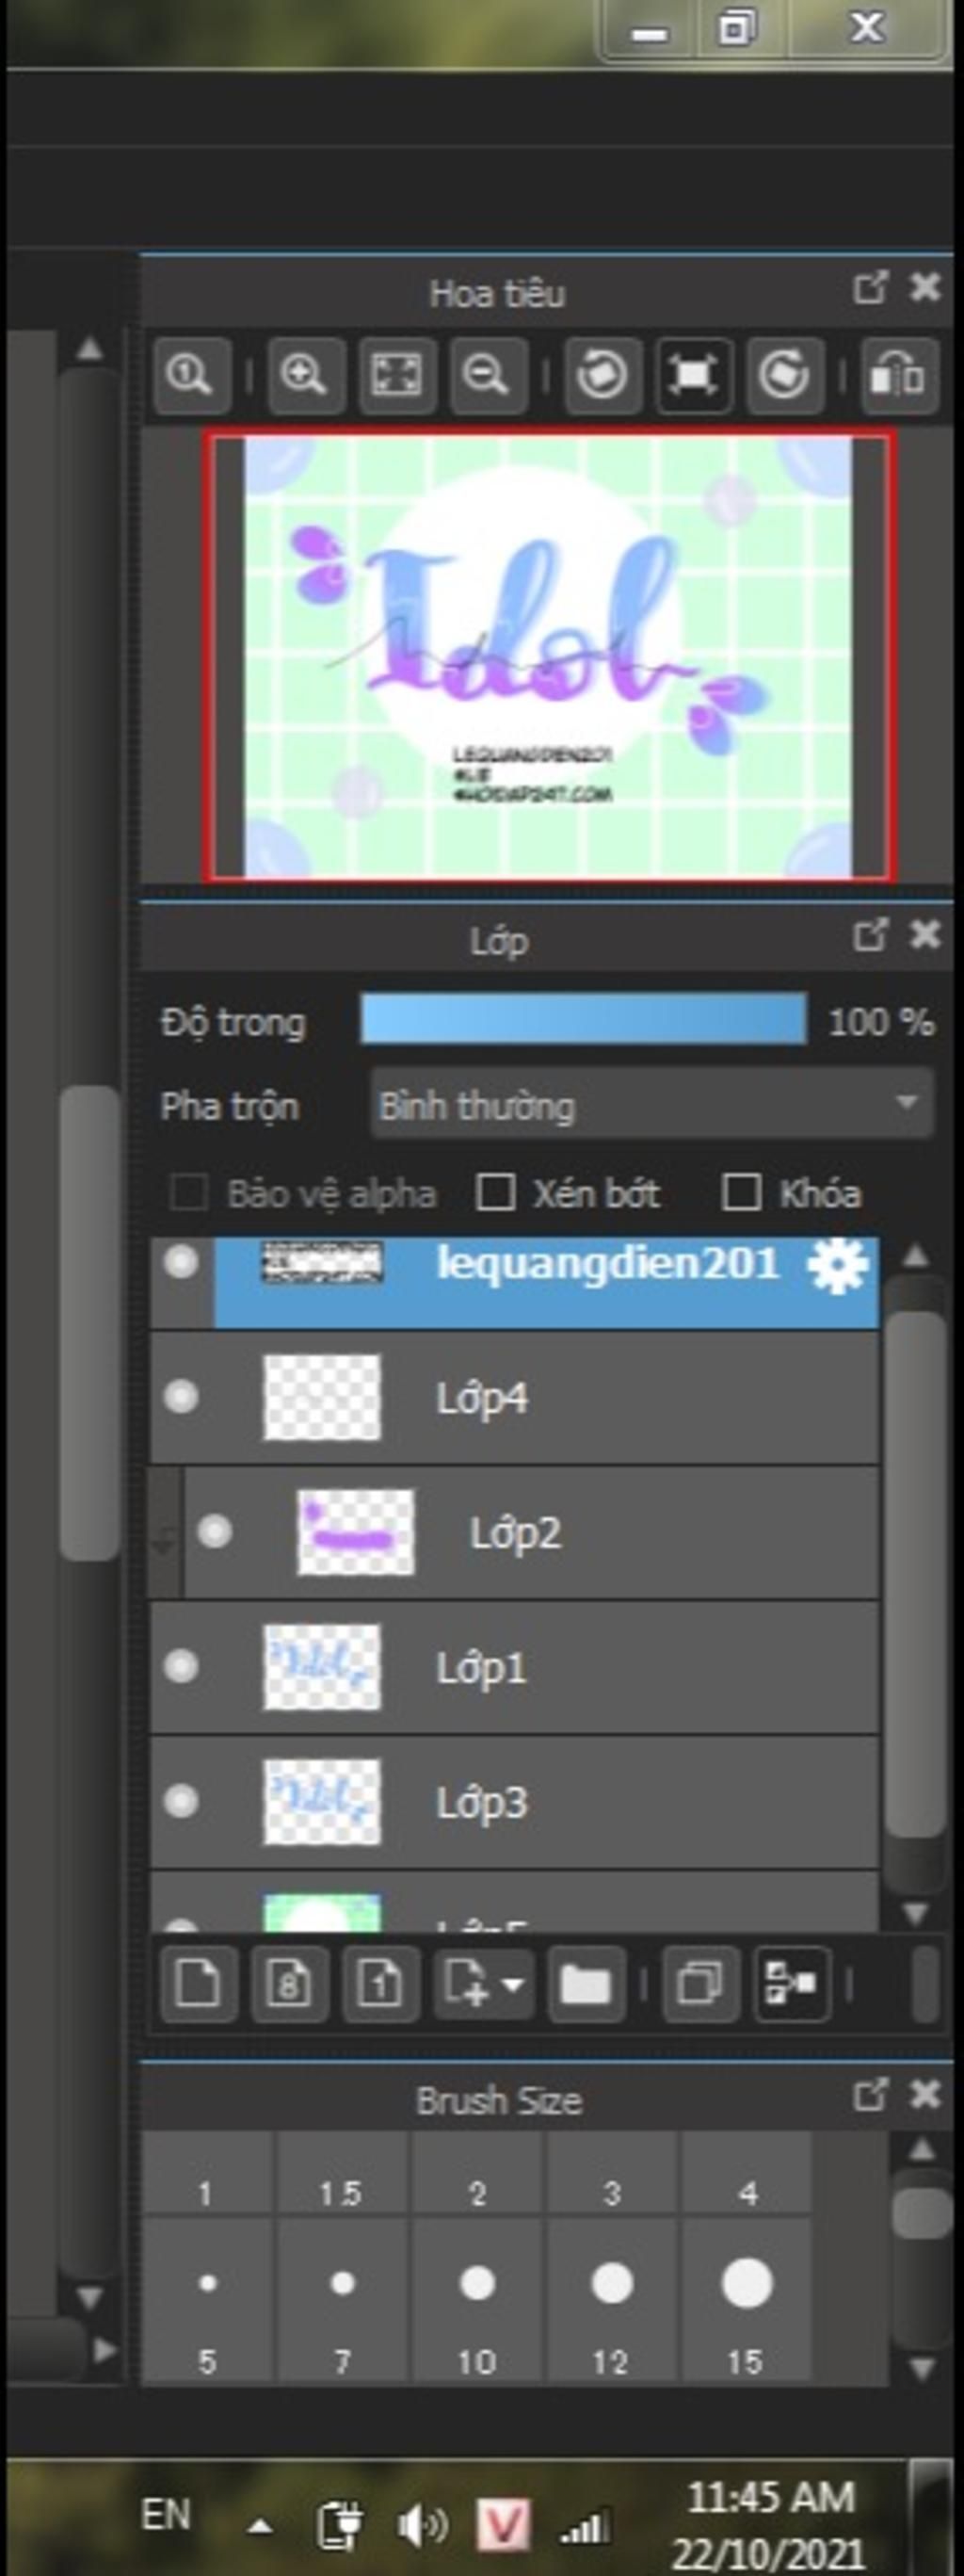Viewport: 964px width, 2576px height.
Task: Rotate canvas view counterclockwise
Action: pyautogui.click(x=602, y=375)
